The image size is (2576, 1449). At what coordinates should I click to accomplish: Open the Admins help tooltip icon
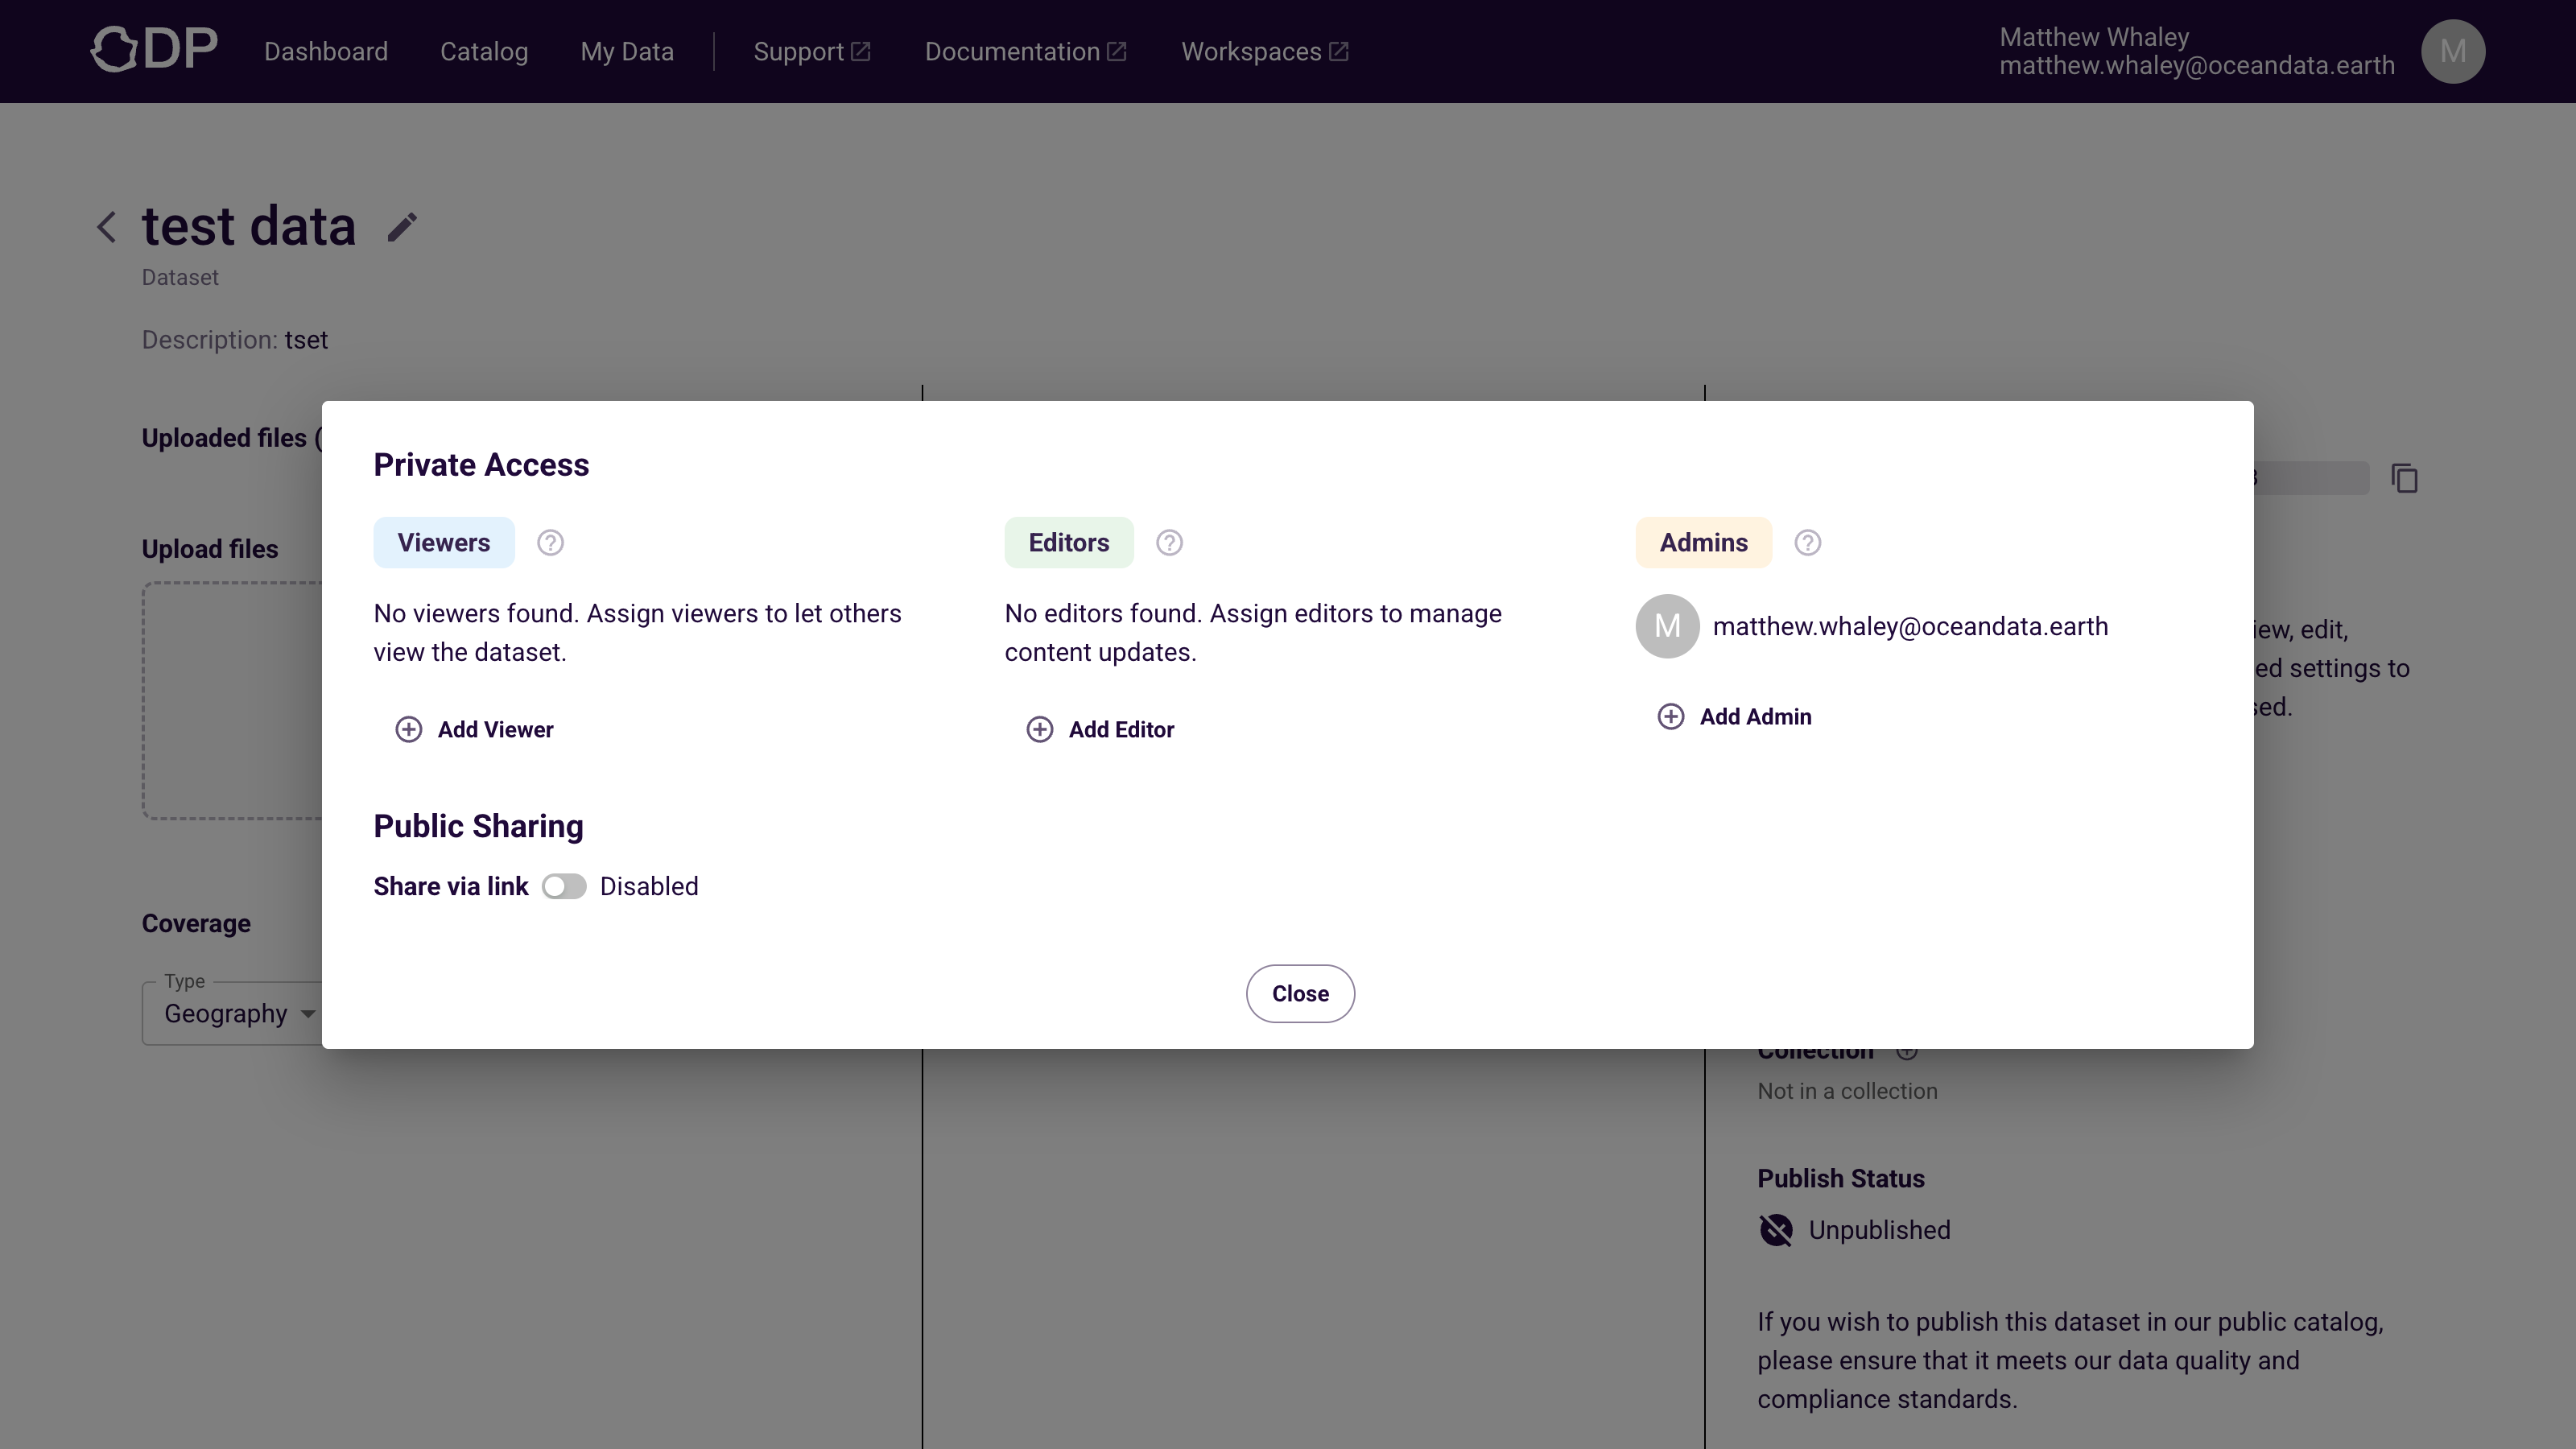1808,542
